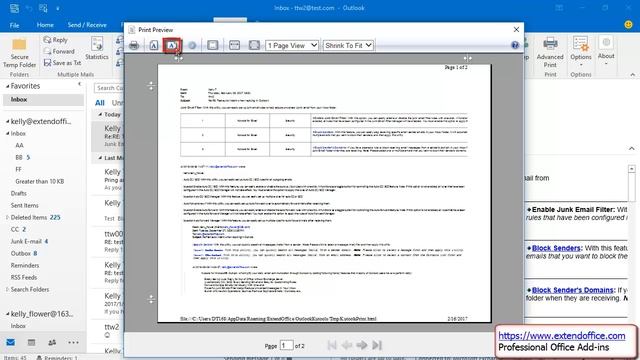Screen dimensions: 640x360
Task: Open the Reminders folder
Action: tap(25, 265)
